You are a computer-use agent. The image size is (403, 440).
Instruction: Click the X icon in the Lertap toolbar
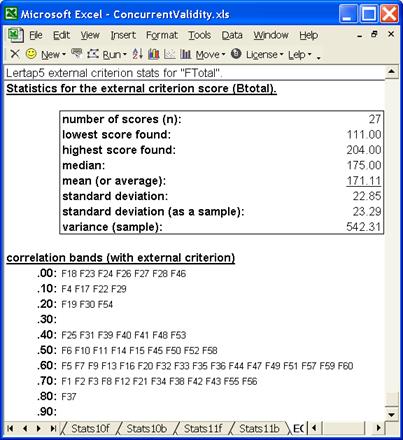click(15, 54)
